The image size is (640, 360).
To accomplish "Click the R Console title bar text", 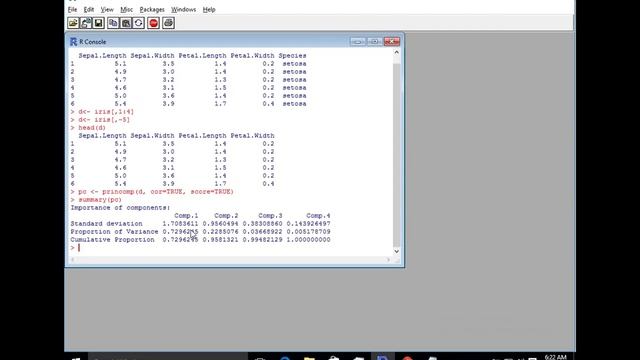I will coord(93,42).
